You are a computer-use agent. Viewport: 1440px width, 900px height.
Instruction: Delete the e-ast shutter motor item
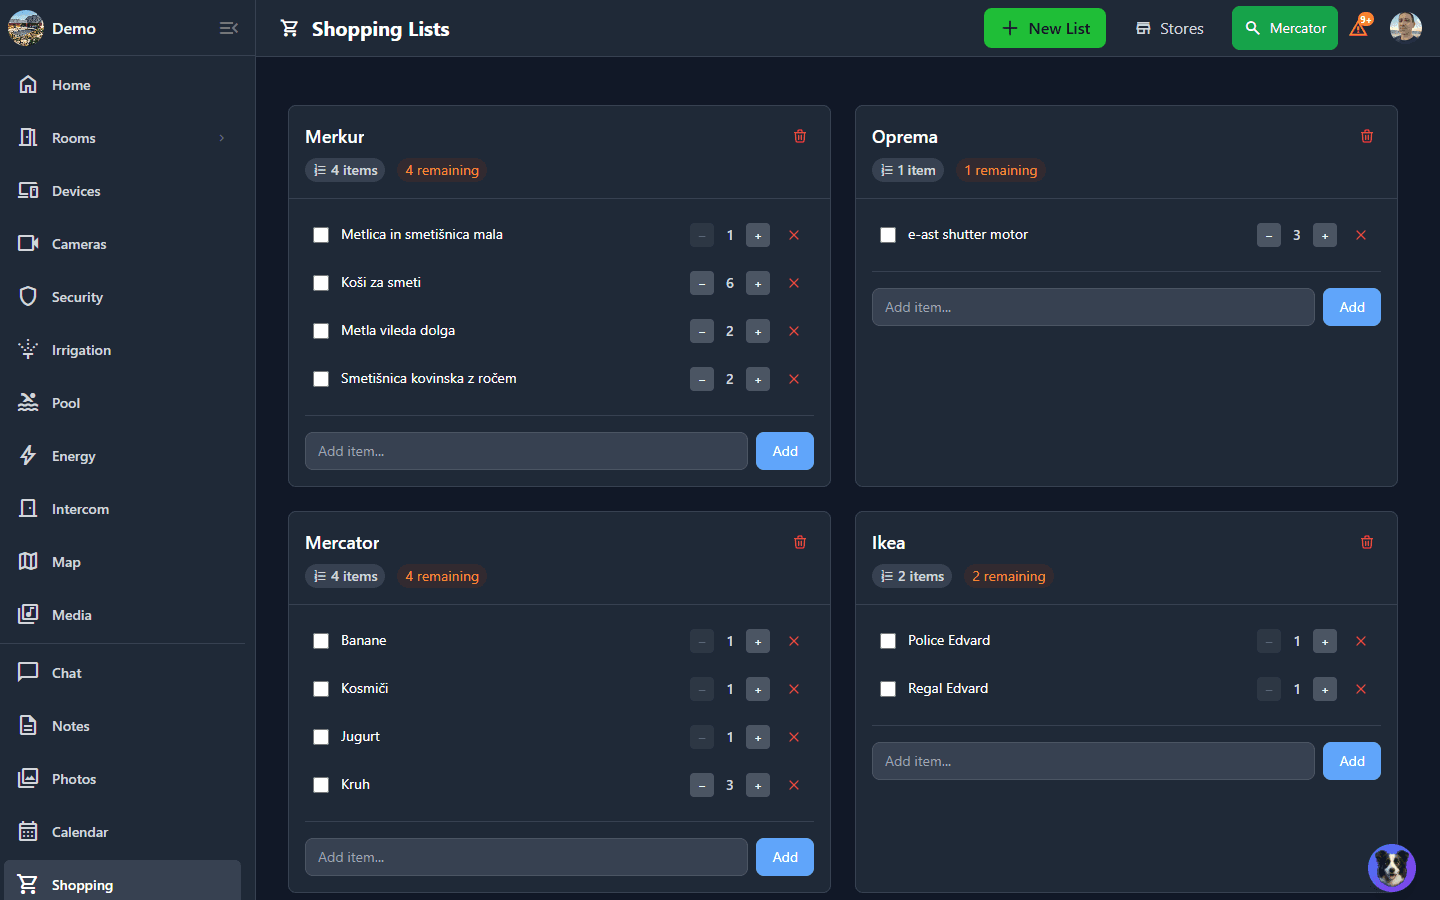coord(1361,235)
